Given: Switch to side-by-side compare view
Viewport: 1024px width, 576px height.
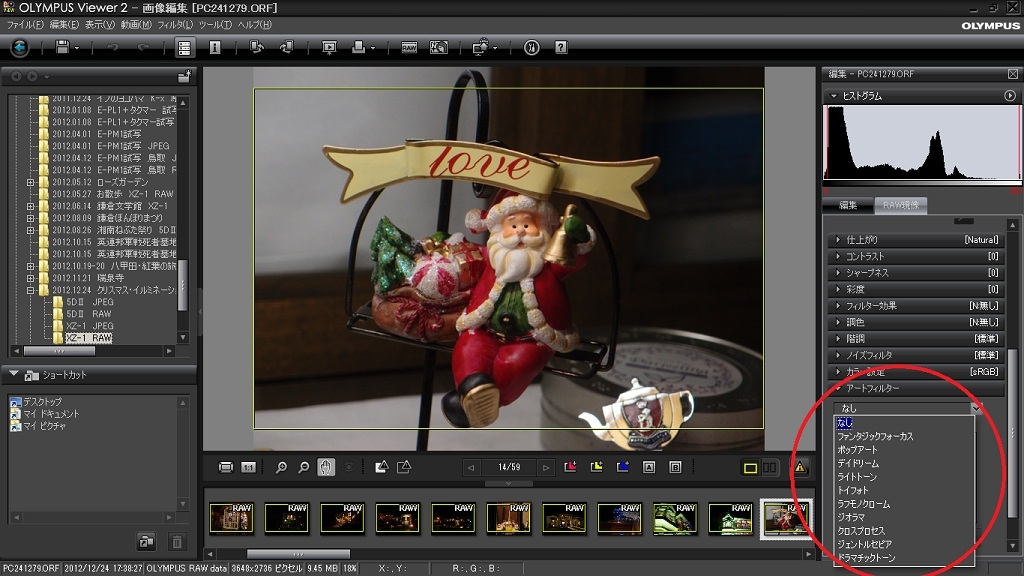Looking at the screenshot, I should [769, 467].
